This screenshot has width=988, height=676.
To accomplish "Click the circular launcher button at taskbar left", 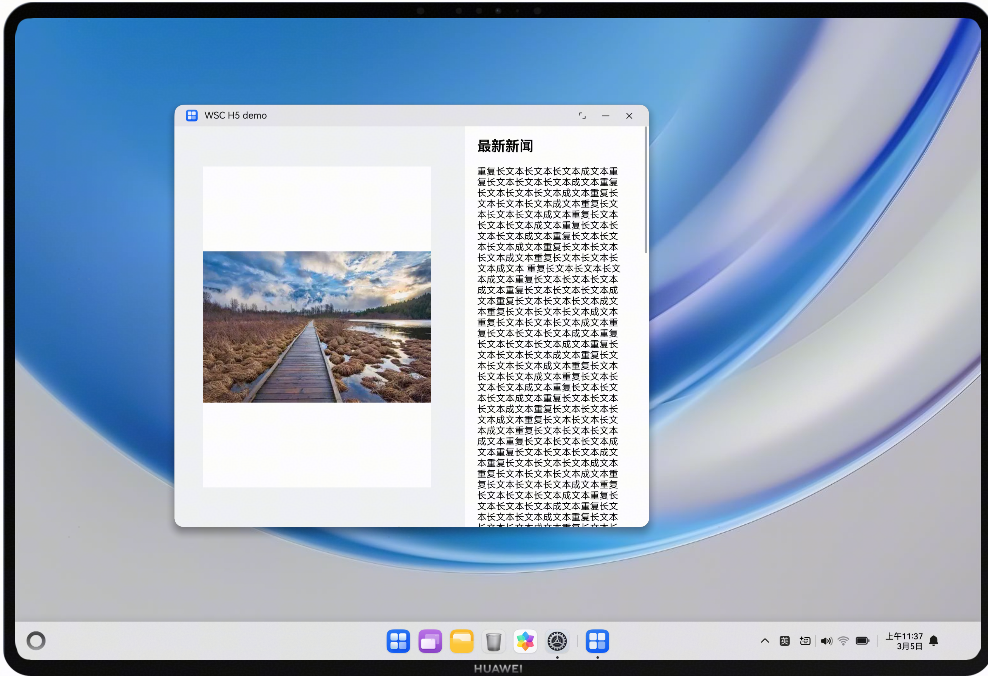I will [36, 641].
